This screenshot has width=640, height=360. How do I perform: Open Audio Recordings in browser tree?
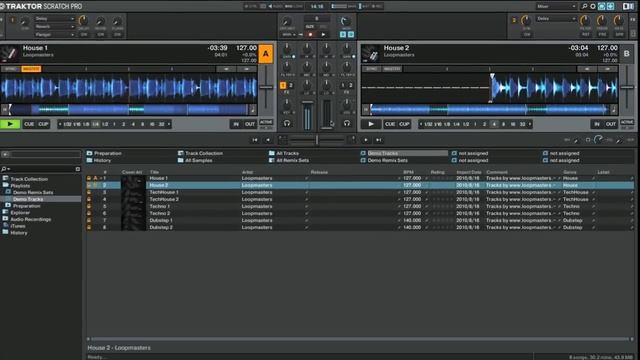coord(31,220)
